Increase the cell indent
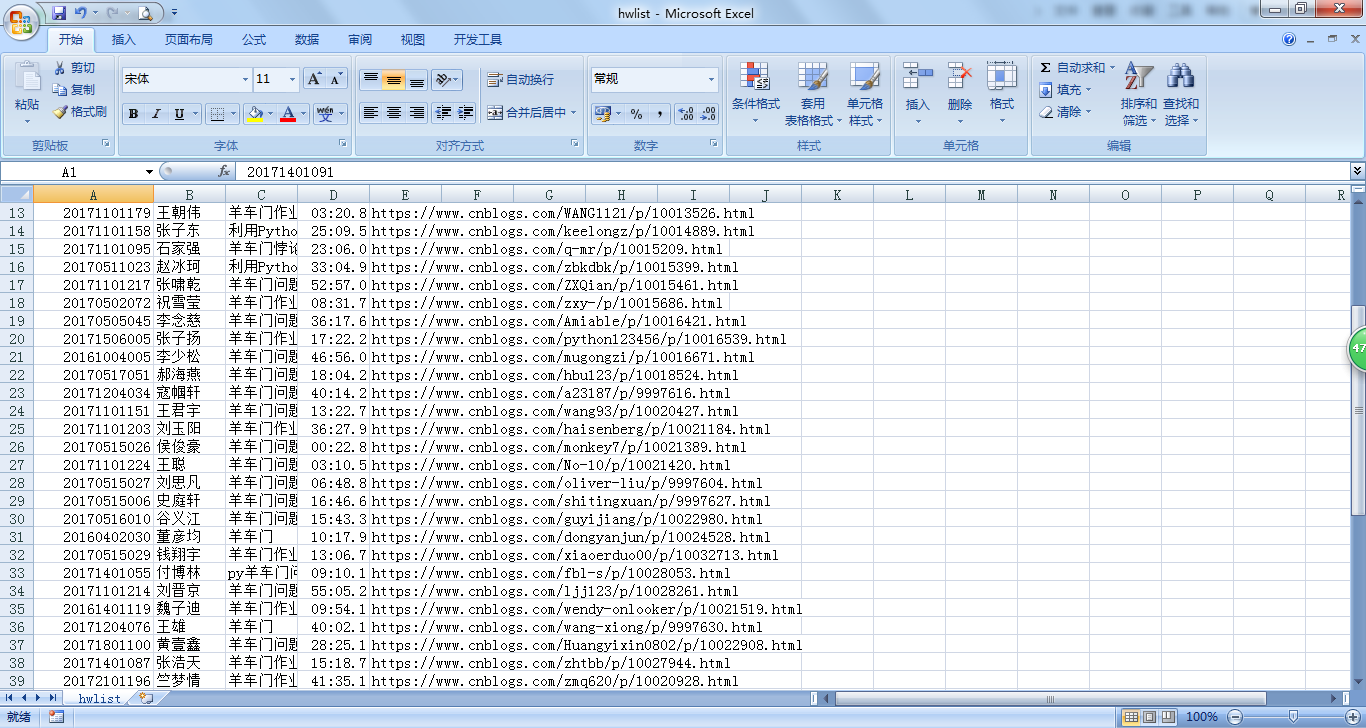 (x=466, y=113)
